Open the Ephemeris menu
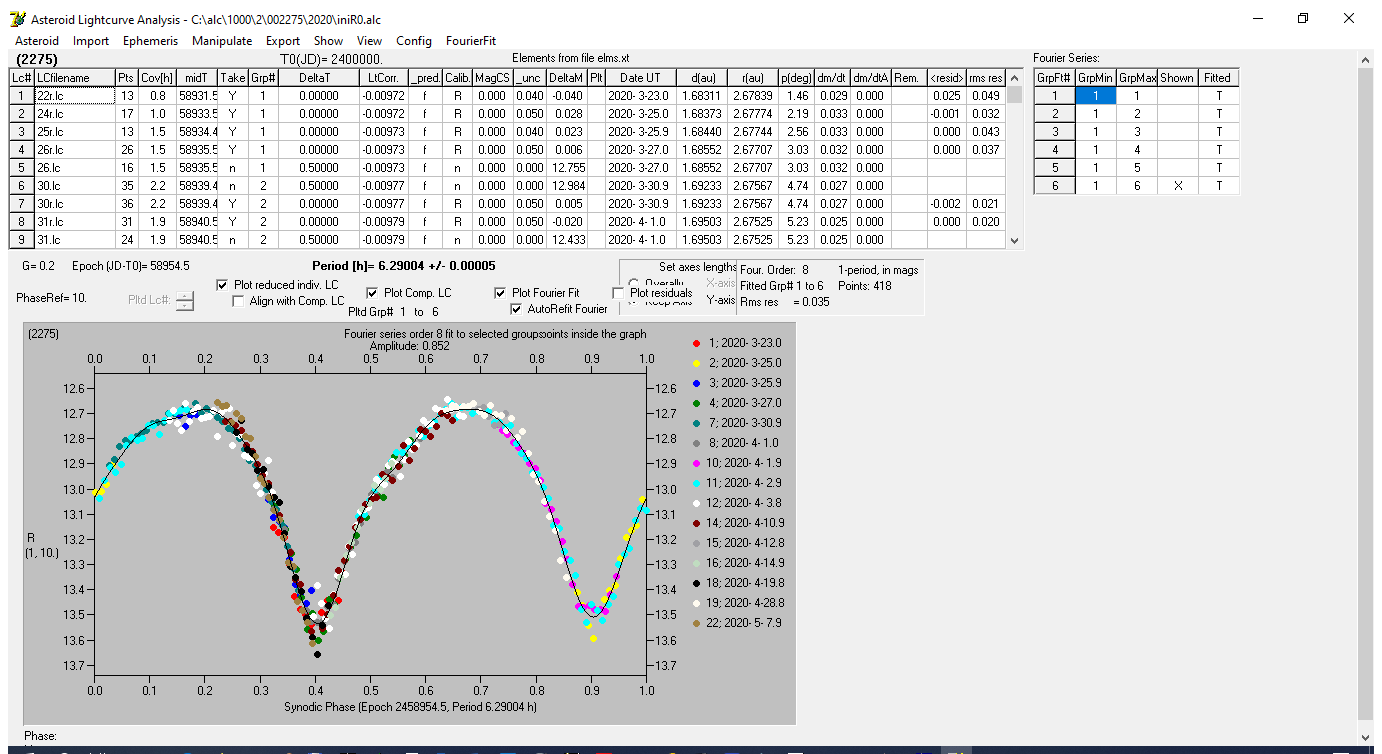 [151, 41]
